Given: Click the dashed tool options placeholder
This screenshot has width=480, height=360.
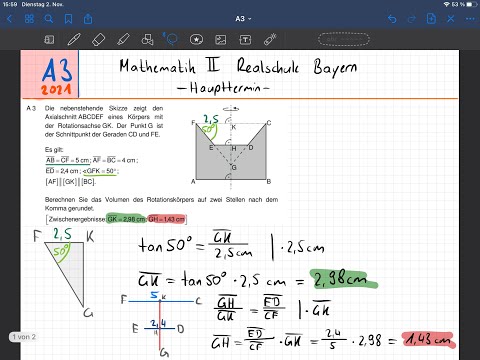Looking at the screenshot, I should pyautogui.click(x=344, y=39).
